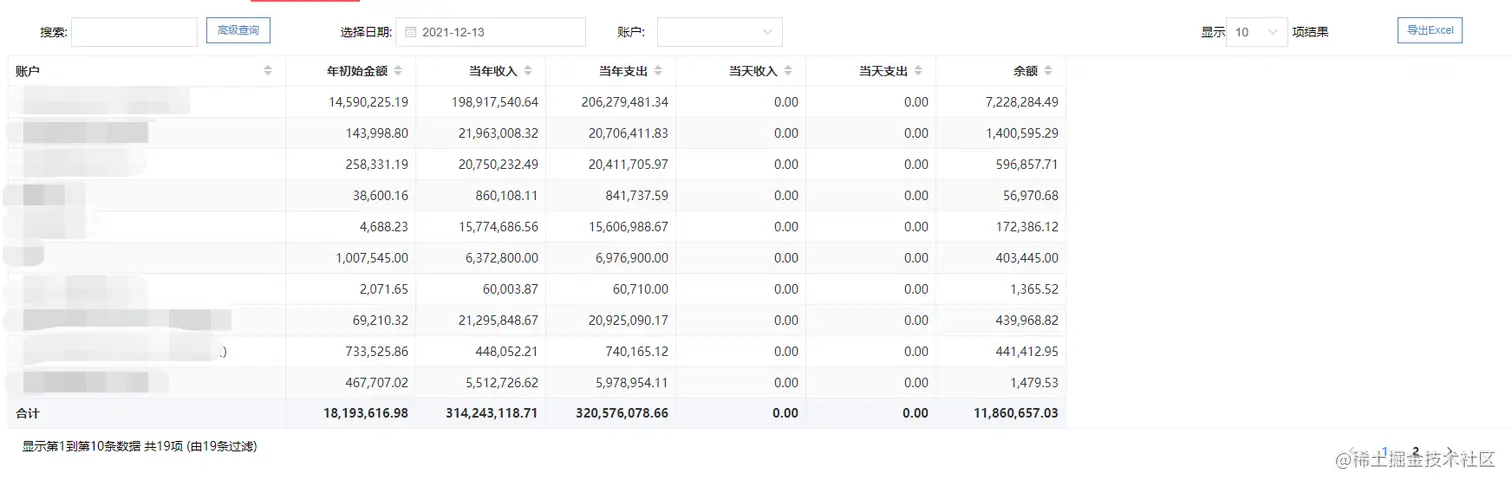
Task: Click the calendar icon in date field
Action: 410,32
